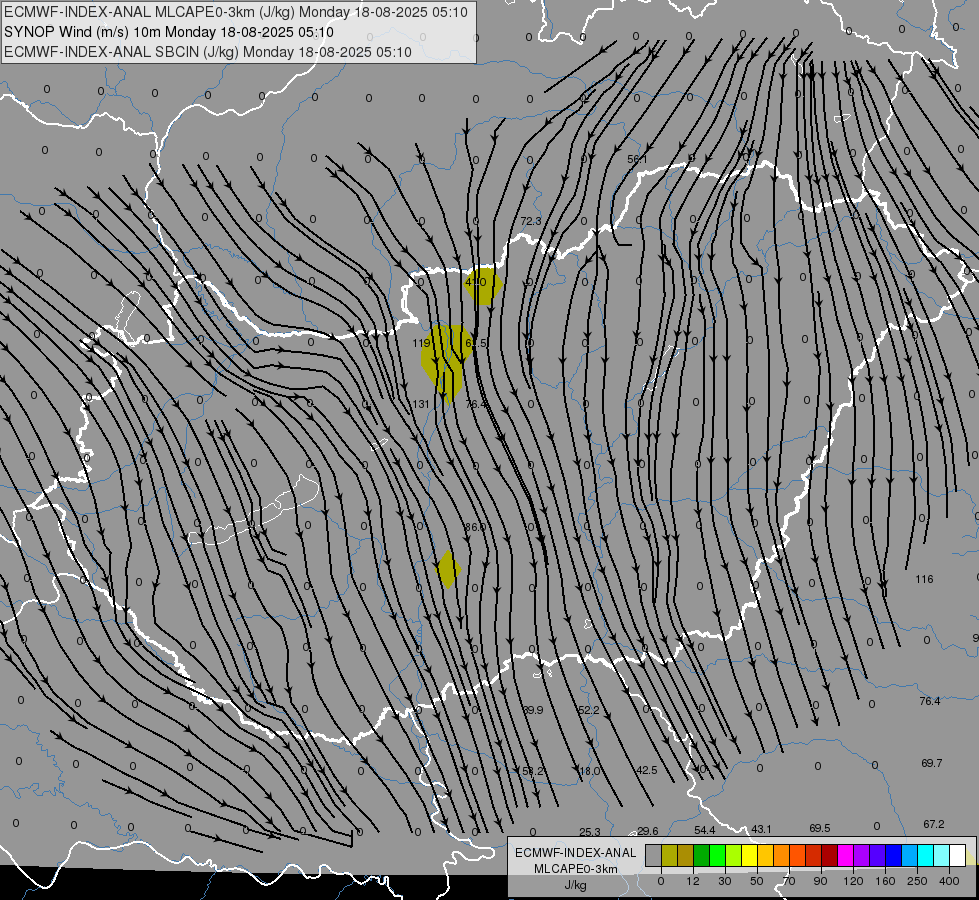Click the olive CAPE patch labeled 41.0
The width and height of the screenshot is (979, 900).
[483, 285]
